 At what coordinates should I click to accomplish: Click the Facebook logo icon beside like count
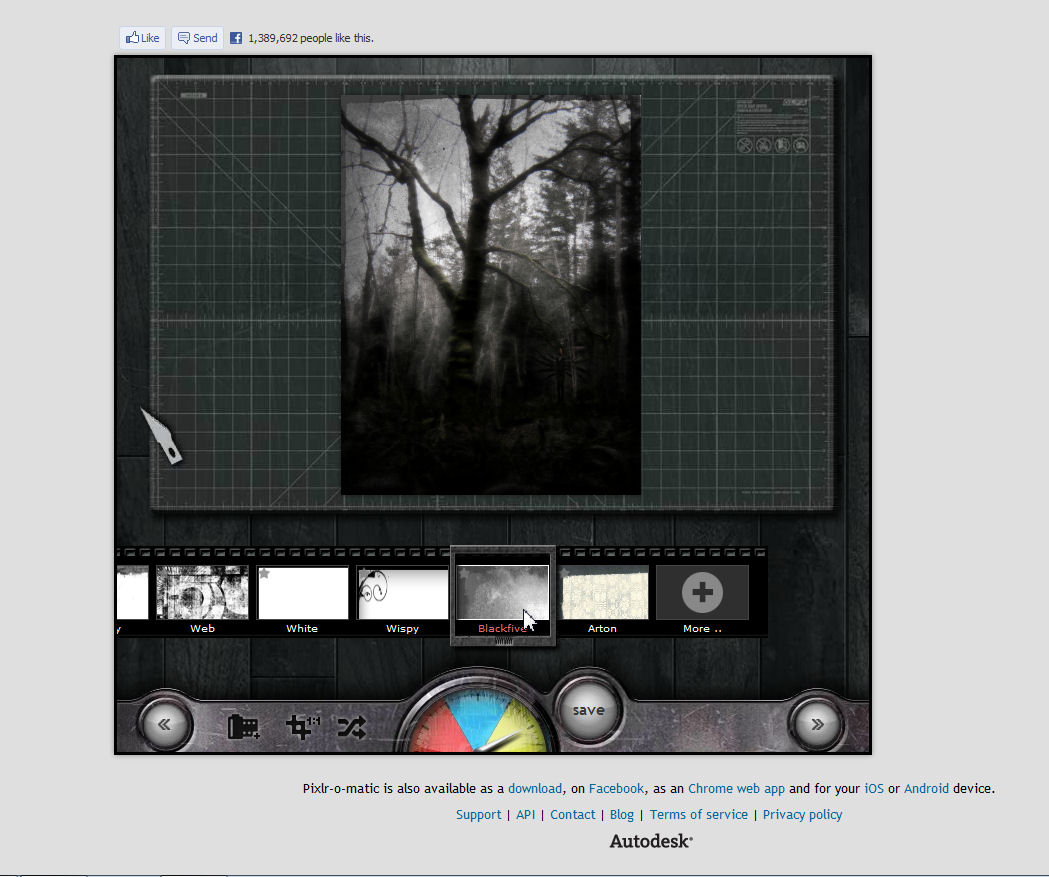pyautogui.click(x=235, y=38)
